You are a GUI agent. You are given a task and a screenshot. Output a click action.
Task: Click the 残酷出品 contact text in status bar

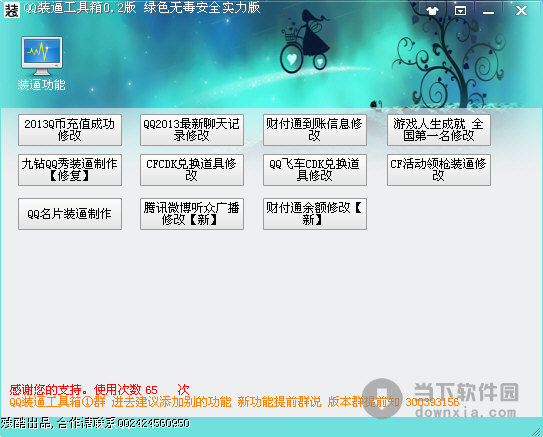pyautogui.click(x=95, y=423)
